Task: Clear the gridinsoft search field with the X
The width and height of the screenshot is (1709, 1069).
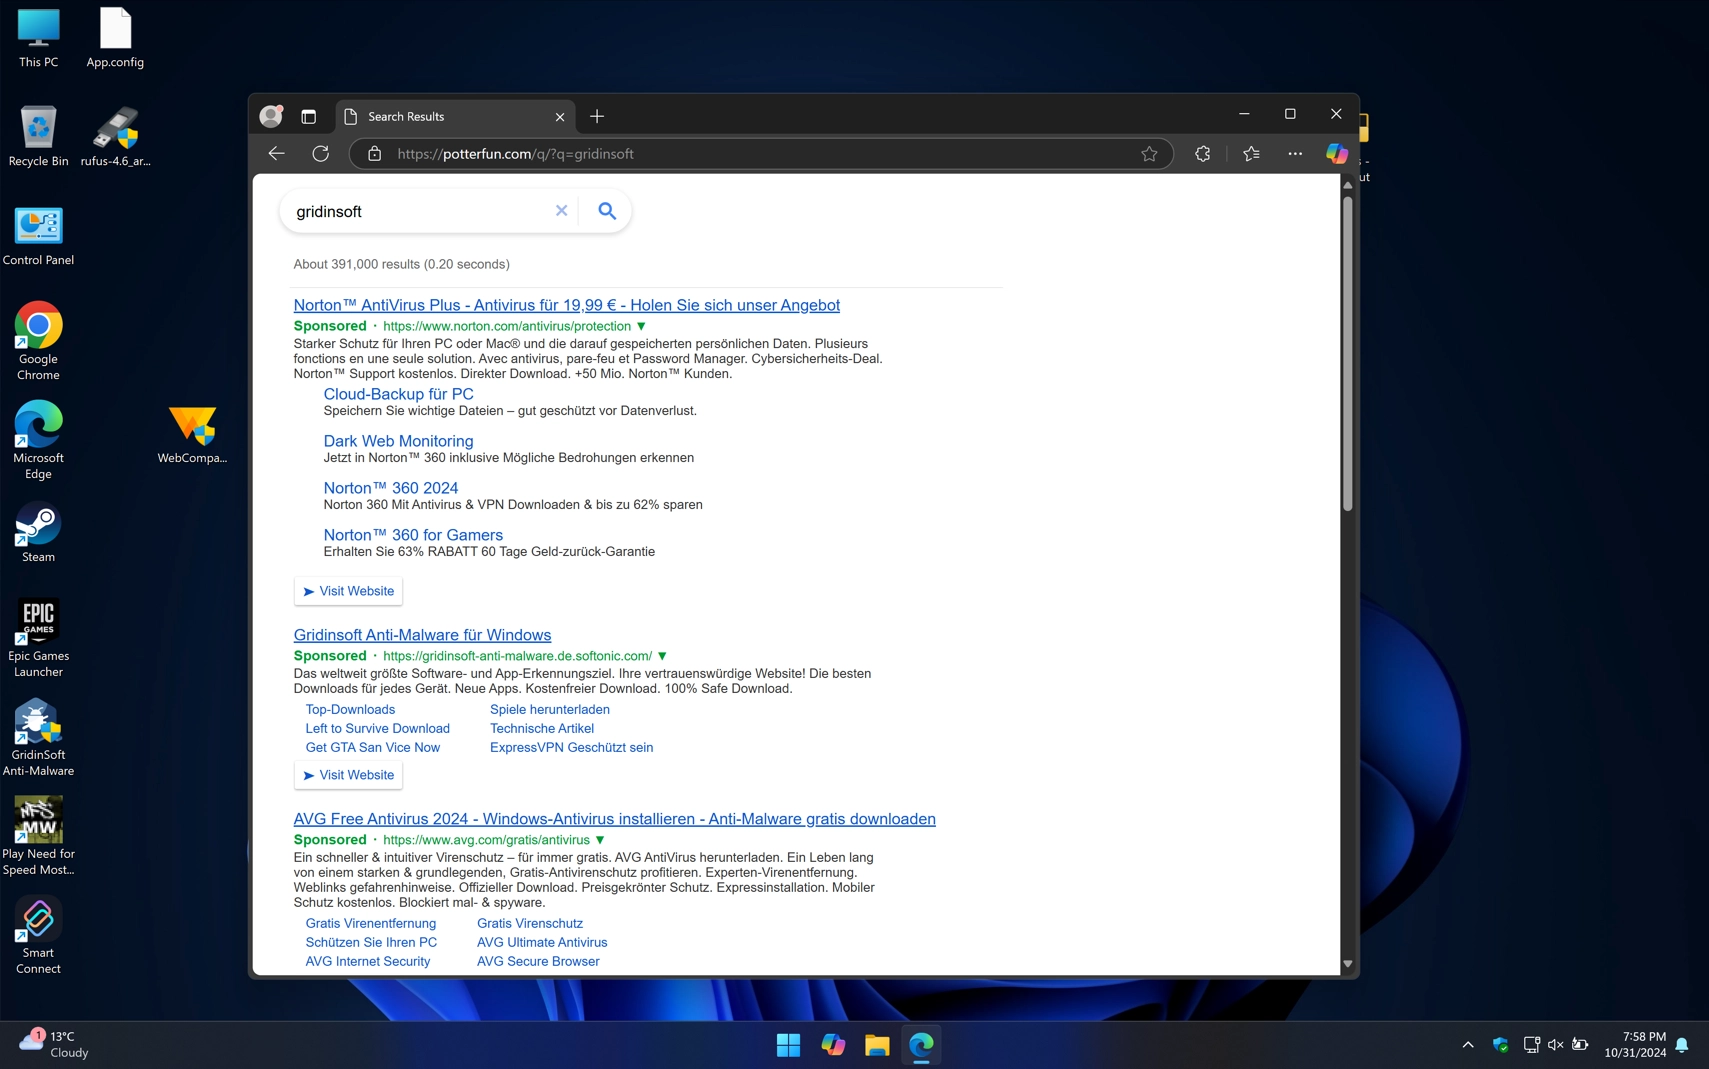Action: click(561, 211)
